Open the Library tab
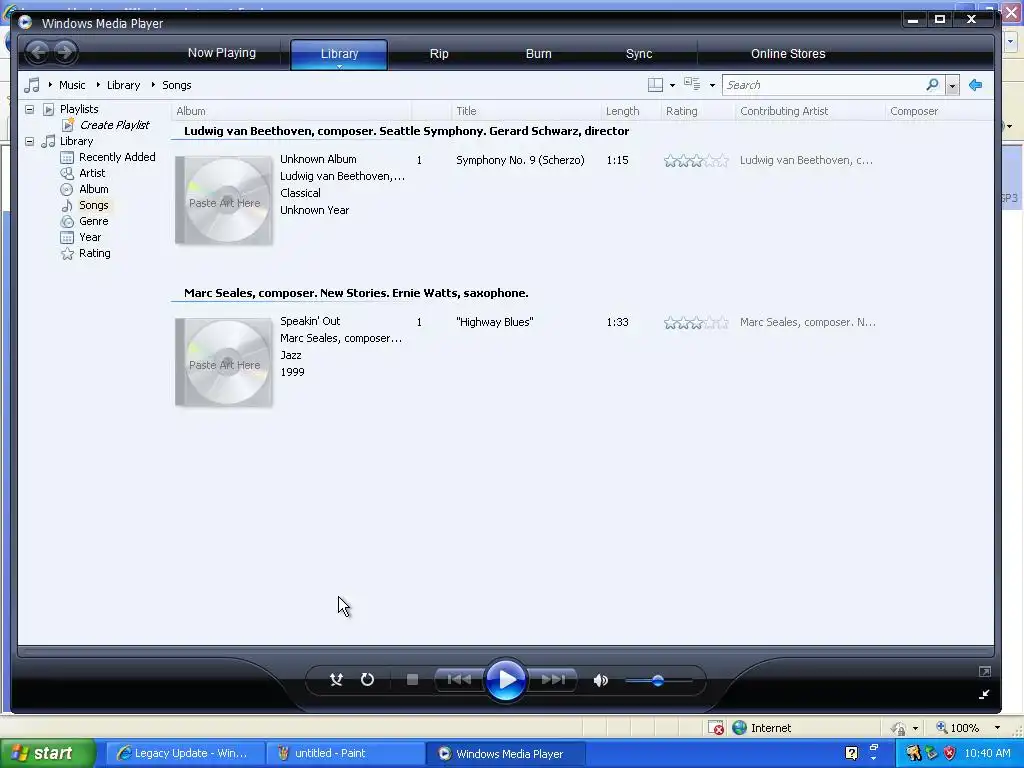This screenshot has width=1024, height=768. coord(339,54)
